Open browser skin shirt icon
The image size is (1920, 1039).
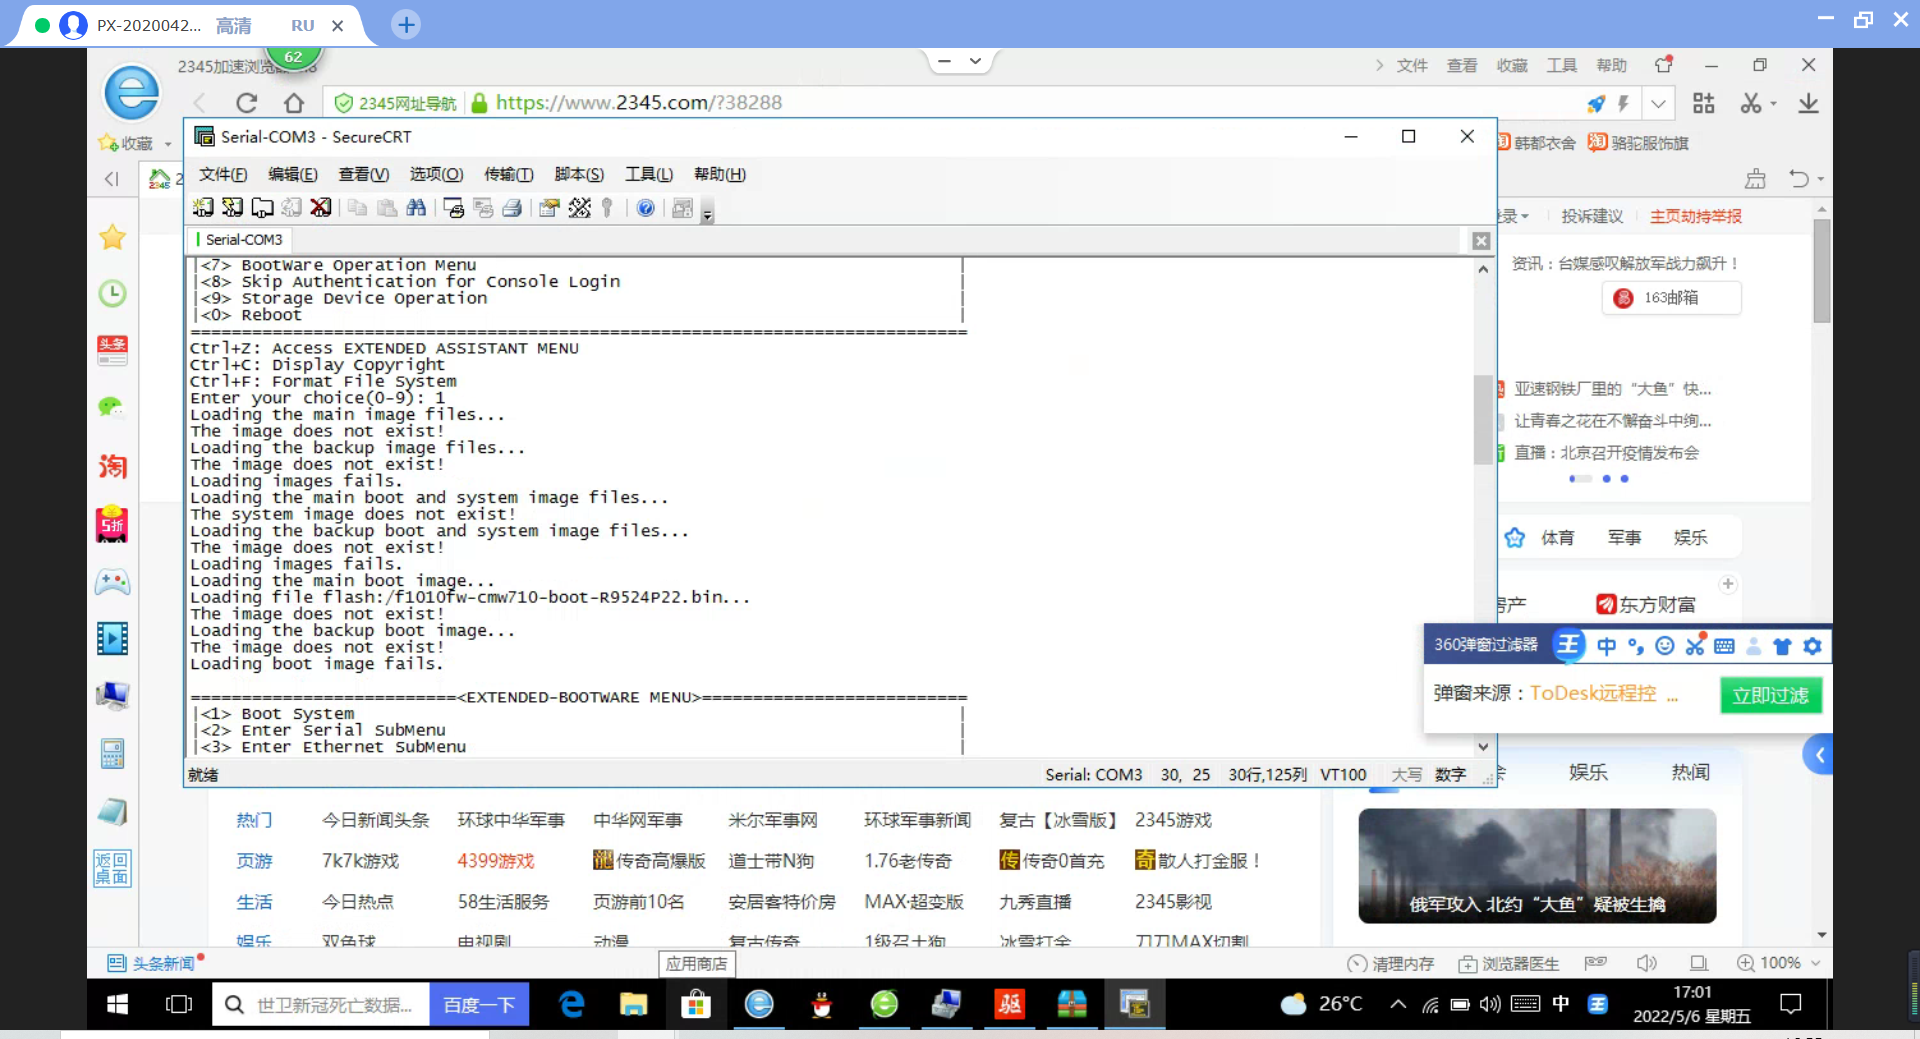[1664, 65]
